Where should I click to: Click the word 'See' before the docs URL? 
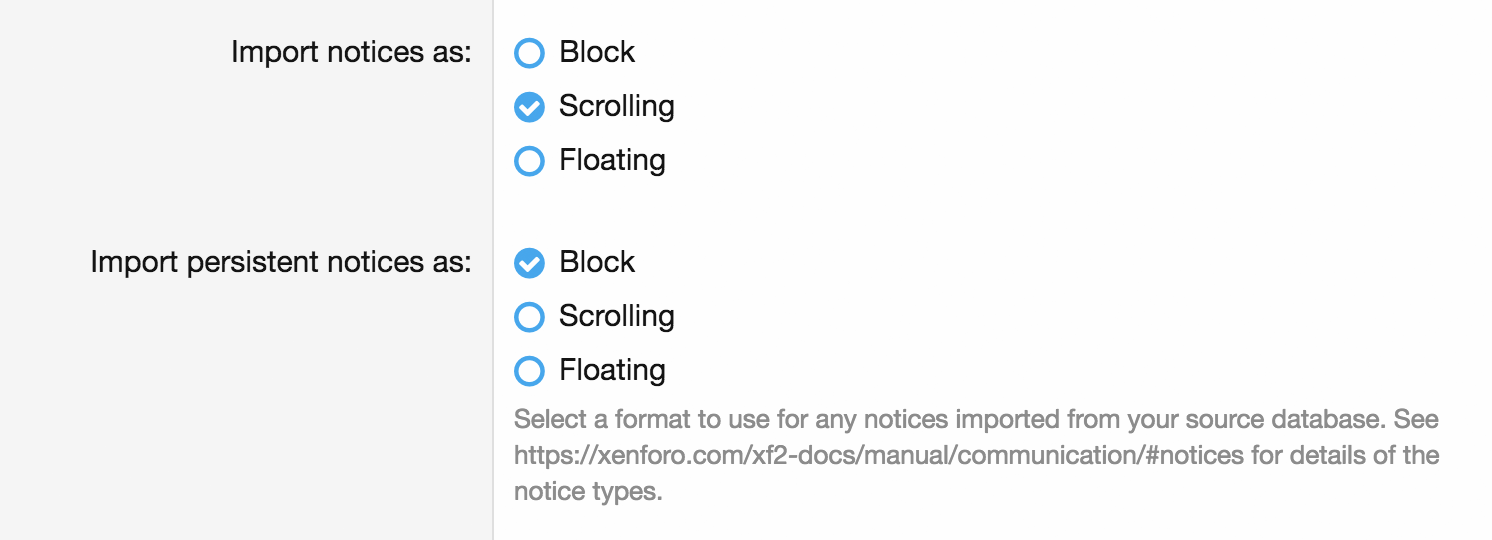[x=1416, y=418]
